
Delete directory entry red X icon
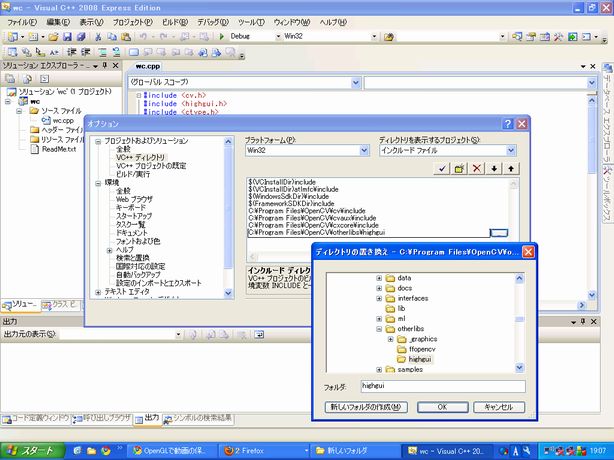pos(477,169)
